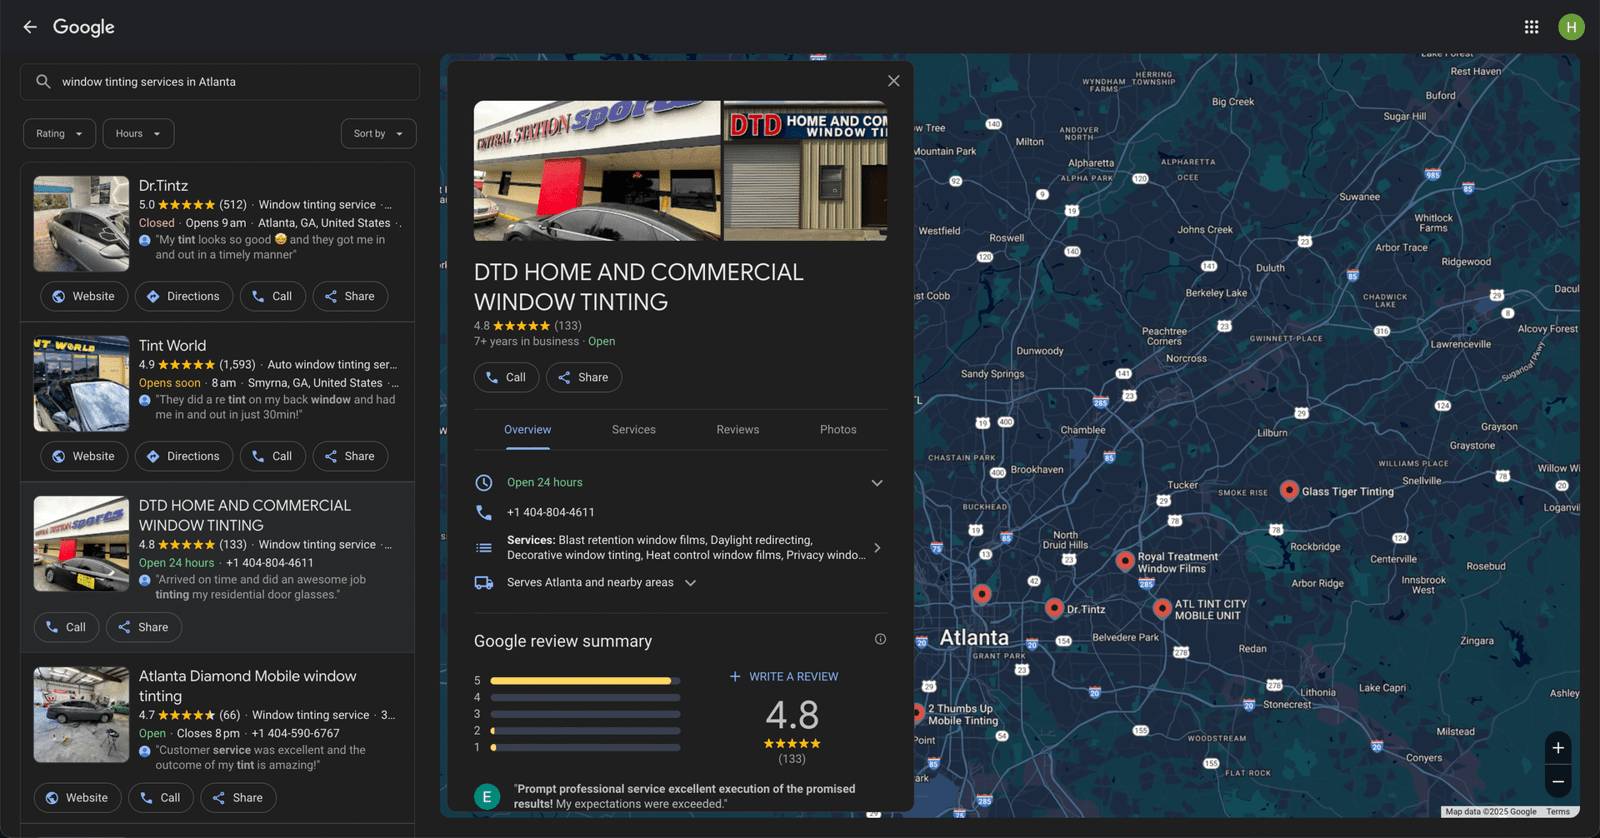Click the (133) review count under DTD title

568,326
